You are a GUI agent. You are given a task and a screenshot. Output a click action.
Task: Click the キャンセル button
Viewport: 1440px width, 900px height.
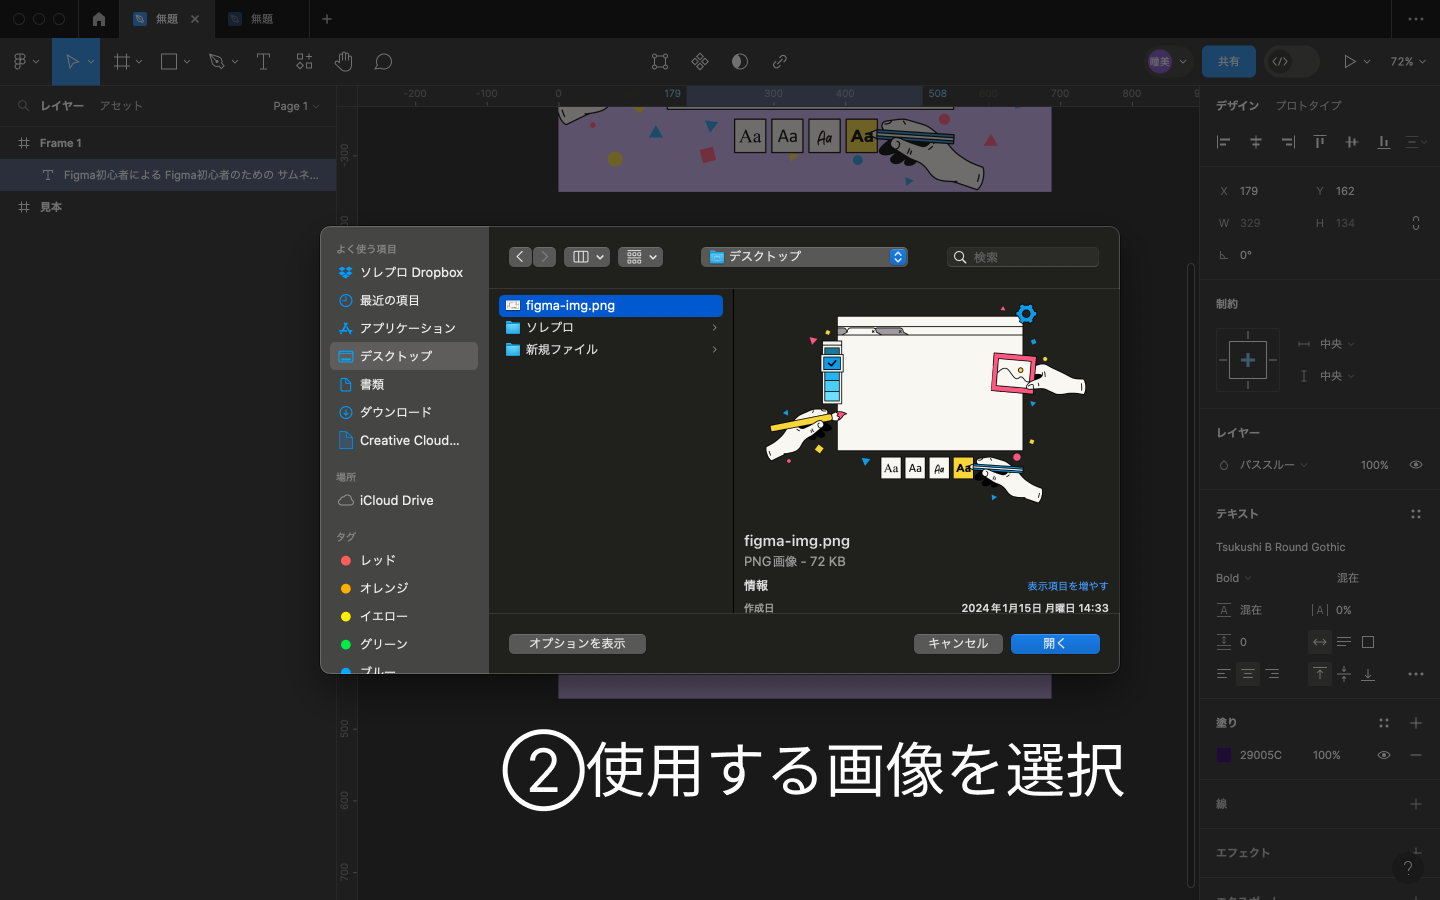point(958,644)
